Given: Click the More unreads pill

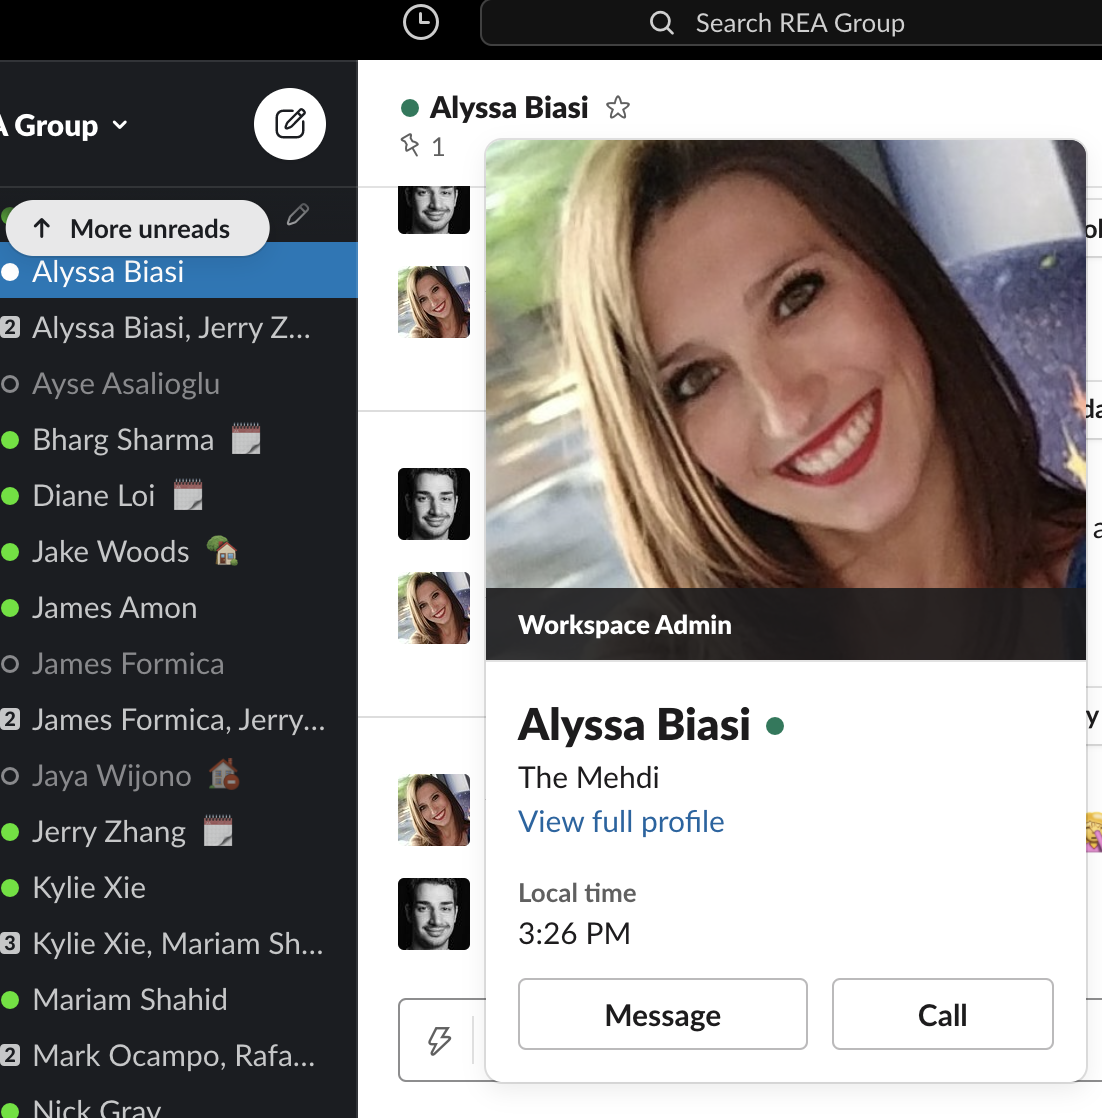Looking at the screenshot, I should click(138, 228).
